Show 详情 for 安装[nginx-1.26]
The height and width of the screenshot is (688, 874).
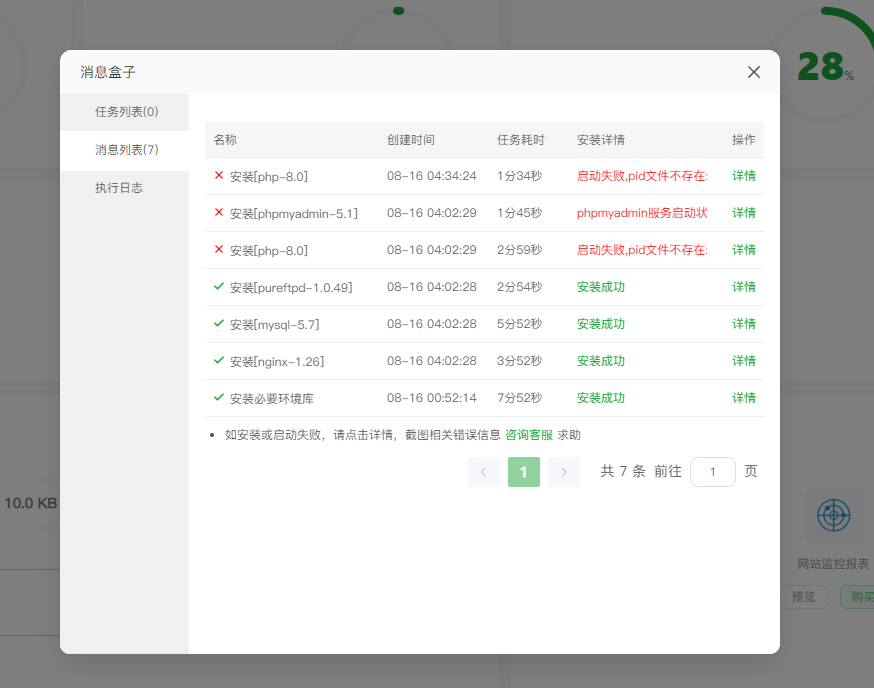point(744,361)
